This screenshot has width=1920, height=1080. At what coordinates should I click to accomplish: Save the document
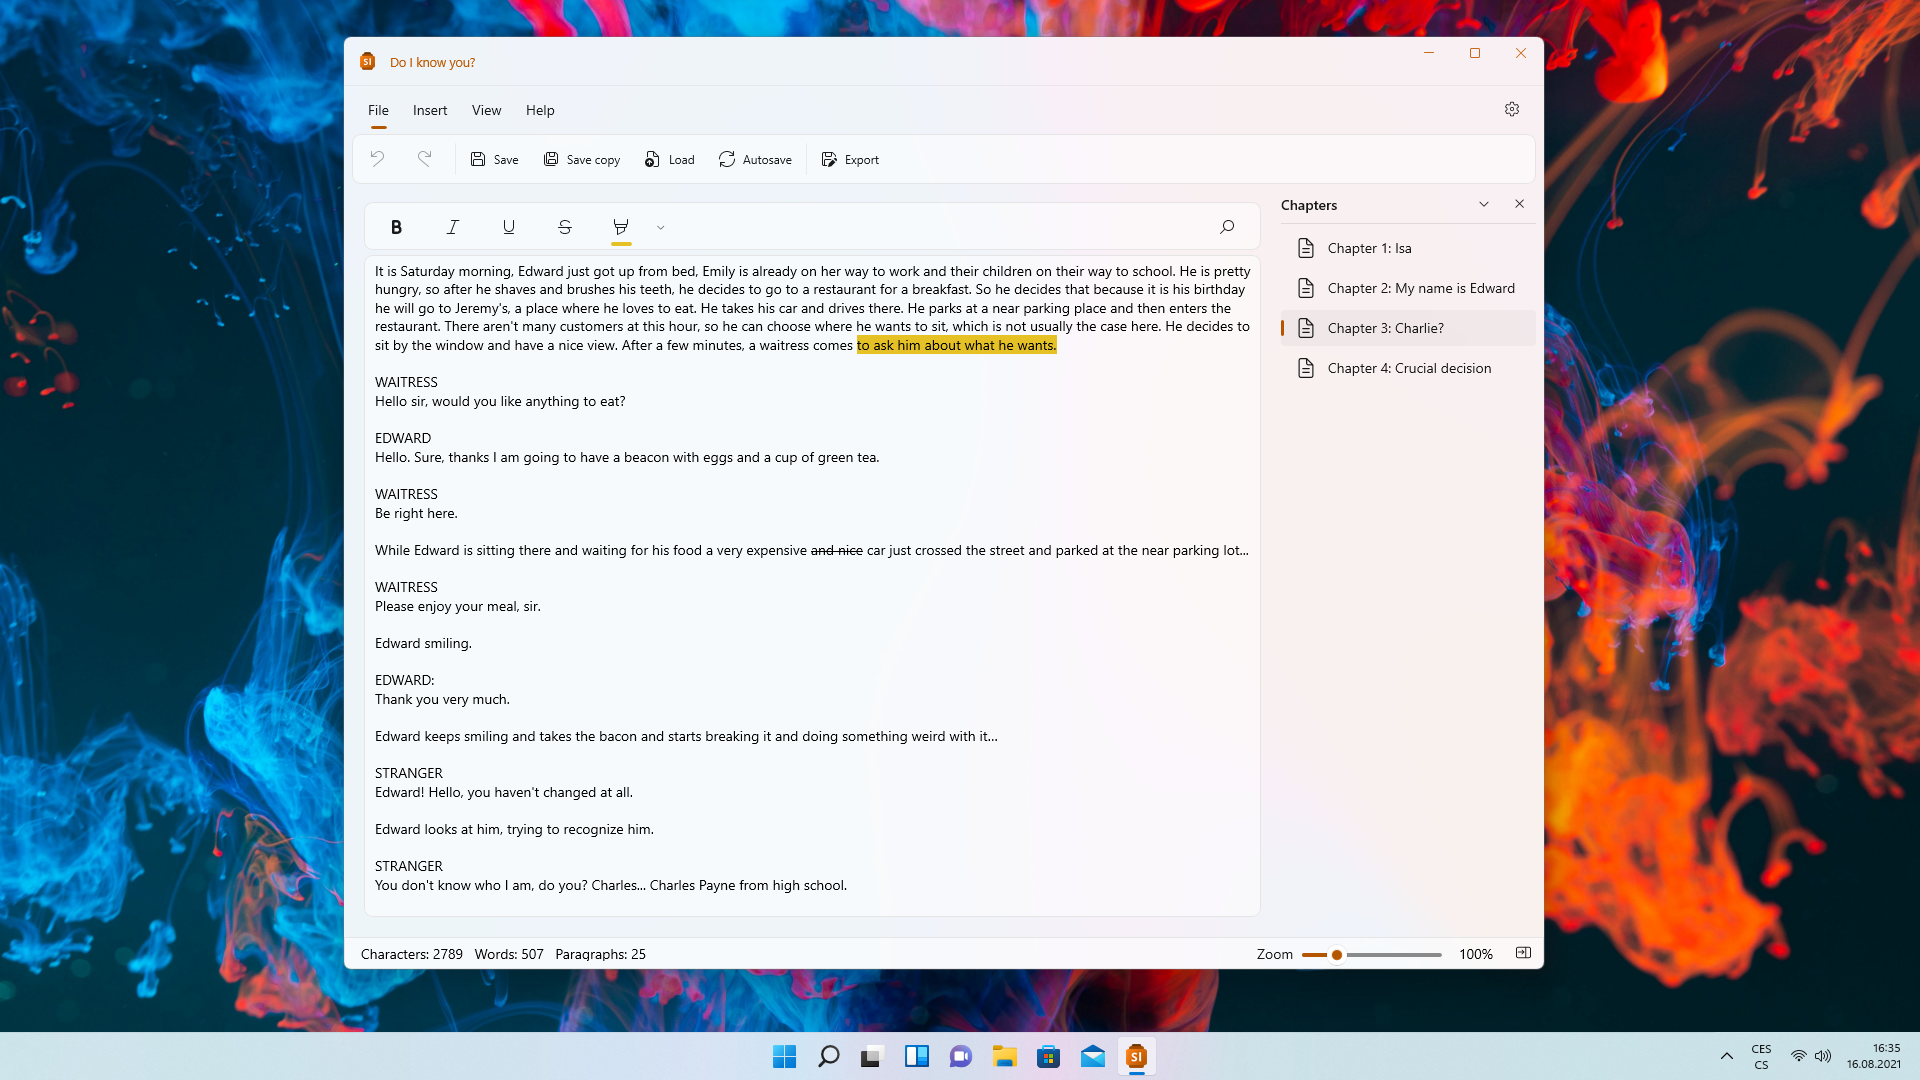click(x=494, y=160)
